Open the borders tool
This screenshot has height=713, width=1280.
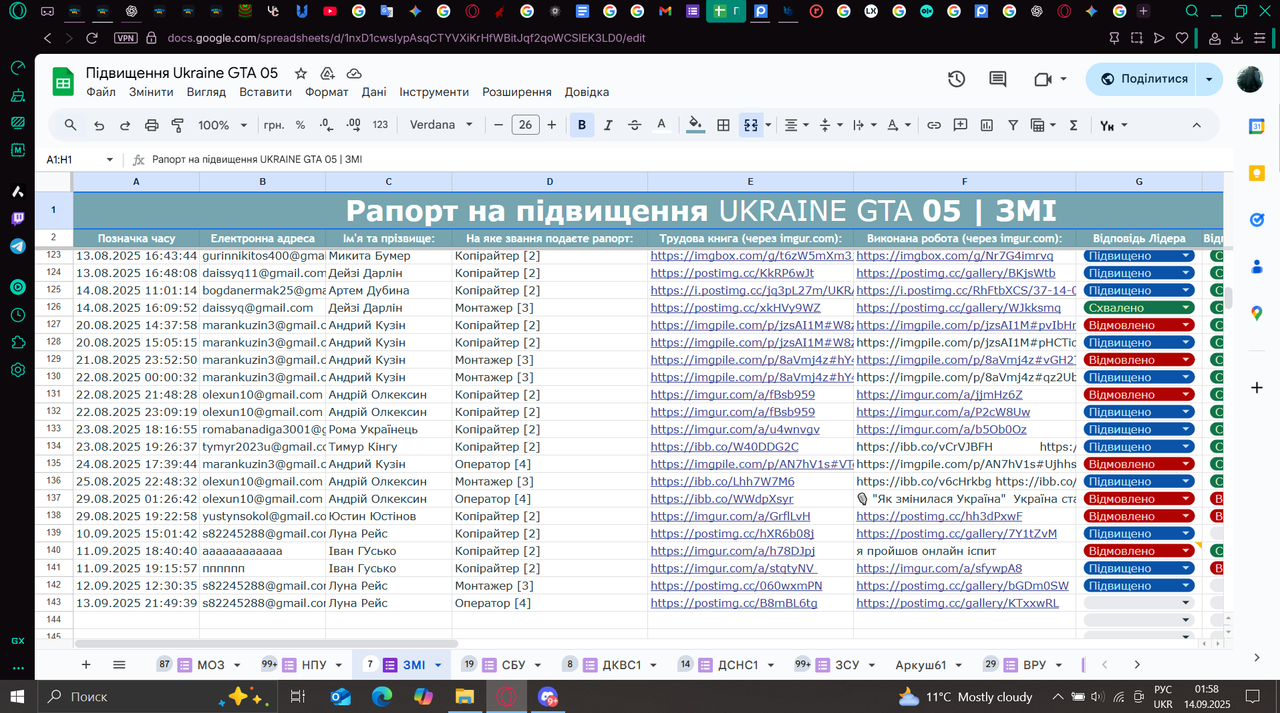click(723, 125)
